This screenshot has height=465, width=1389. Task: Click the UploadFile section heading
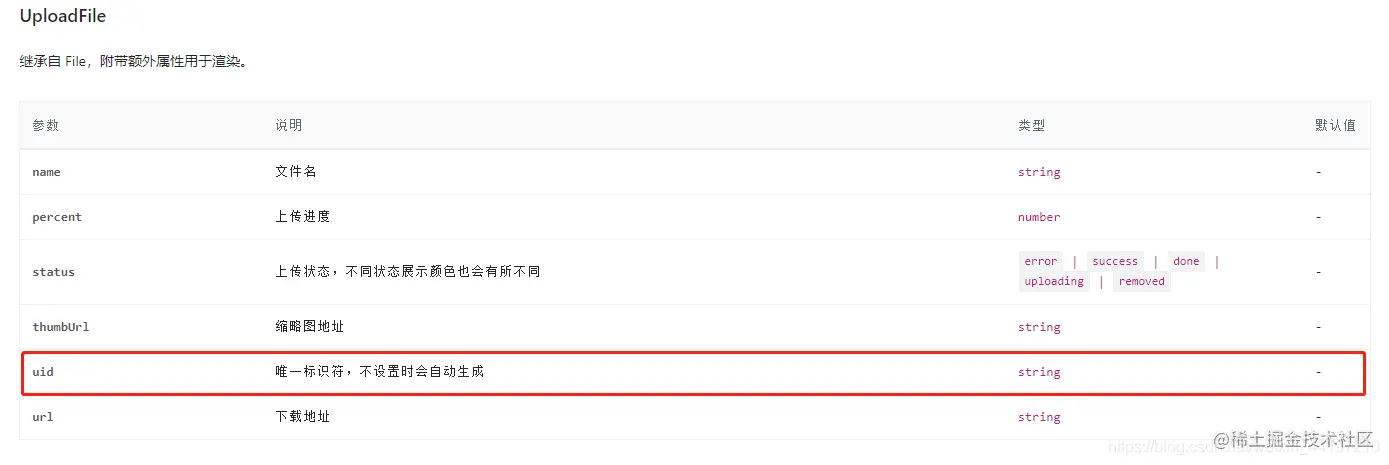click(x=62, y=16)
